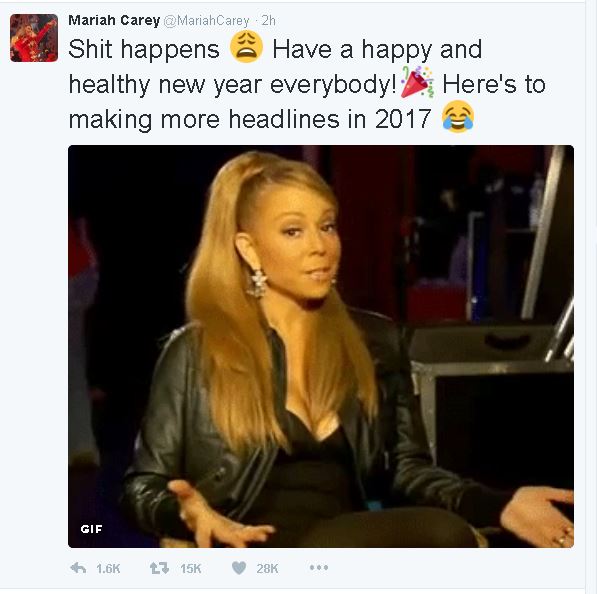The image size is (597, 594).
Task: Open the three-dot more options menu
Action: [x=319, y=568]
